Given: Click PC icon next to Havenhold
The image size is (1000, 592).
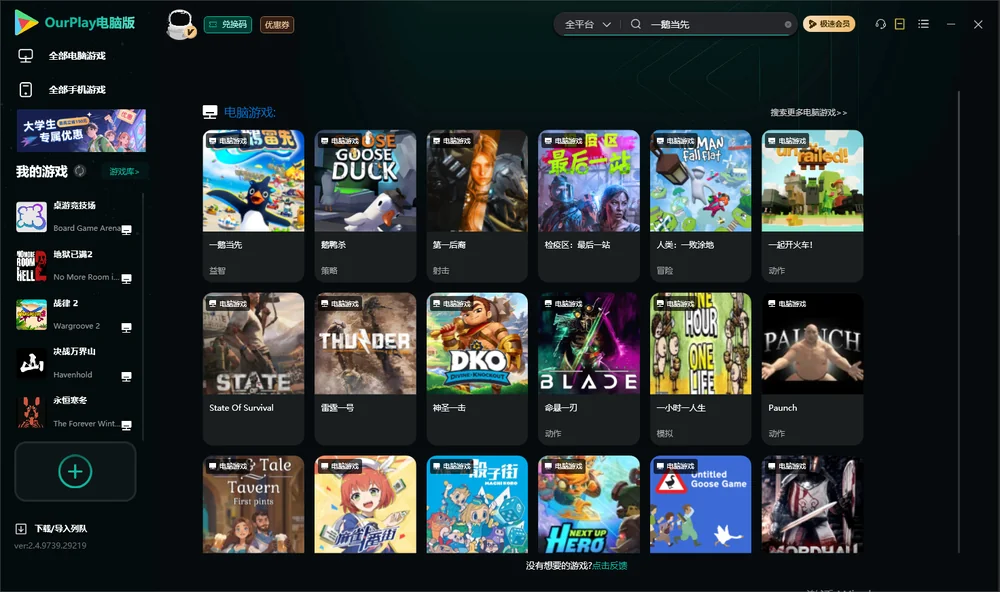Looking at the screenshot, I should 126,377.
